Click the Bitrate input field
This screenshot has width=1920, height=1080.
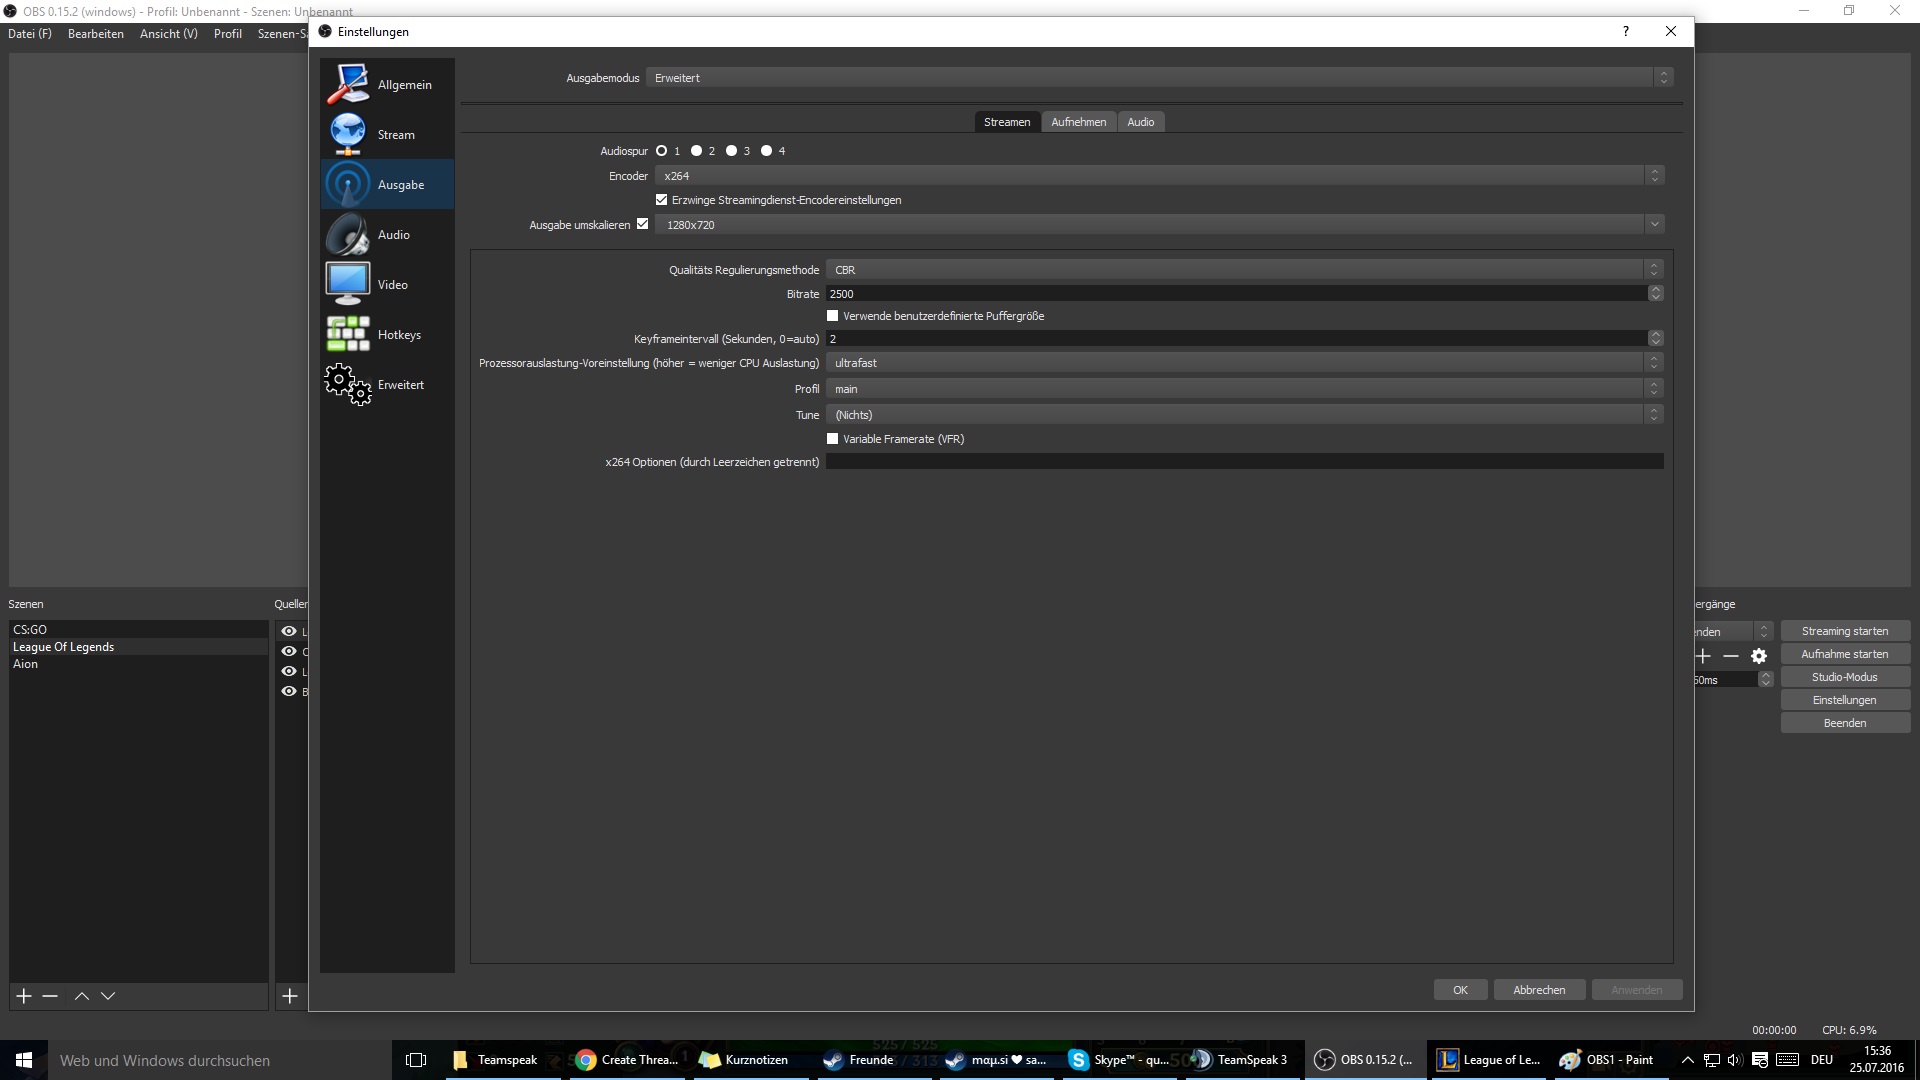coord(1240,293)
